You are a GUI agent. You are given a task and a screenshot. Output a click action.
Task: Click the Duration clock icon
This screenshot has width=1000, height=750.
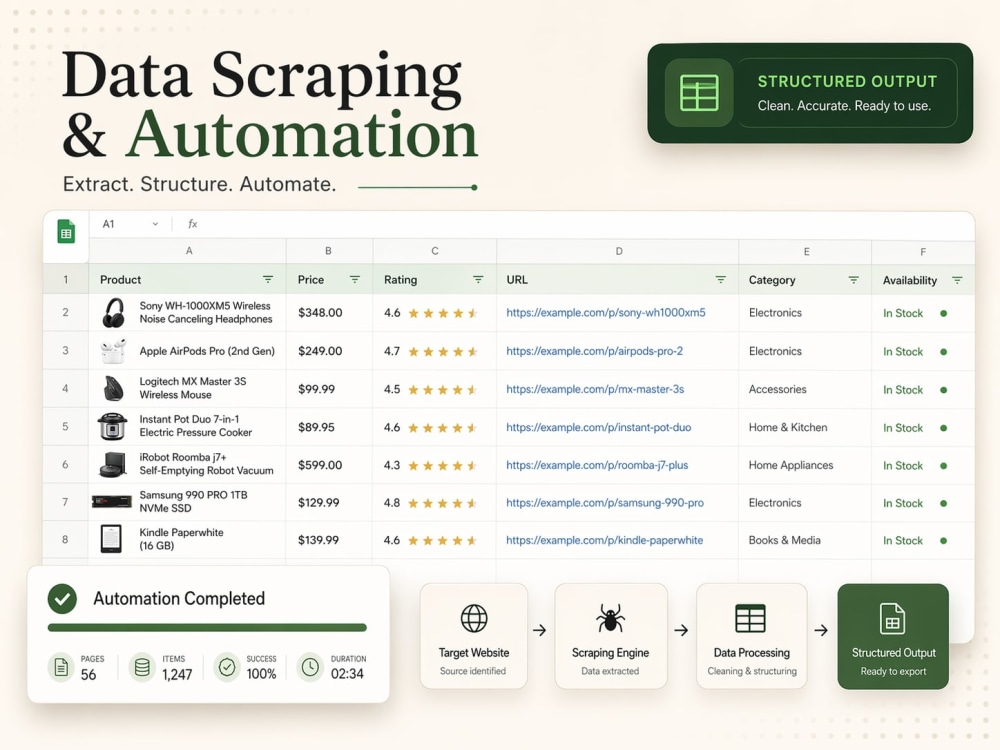310,667
